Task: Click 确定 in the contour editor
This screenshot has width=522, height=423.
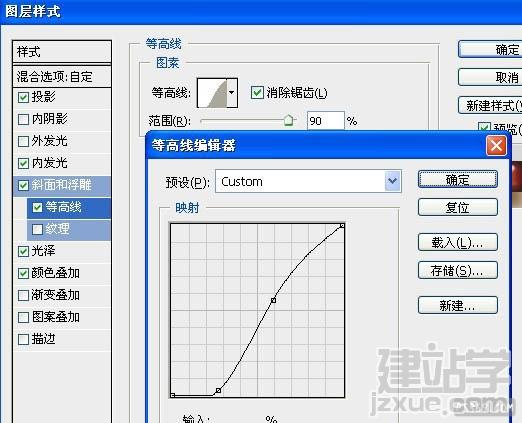Action: (x=458, y=180)
